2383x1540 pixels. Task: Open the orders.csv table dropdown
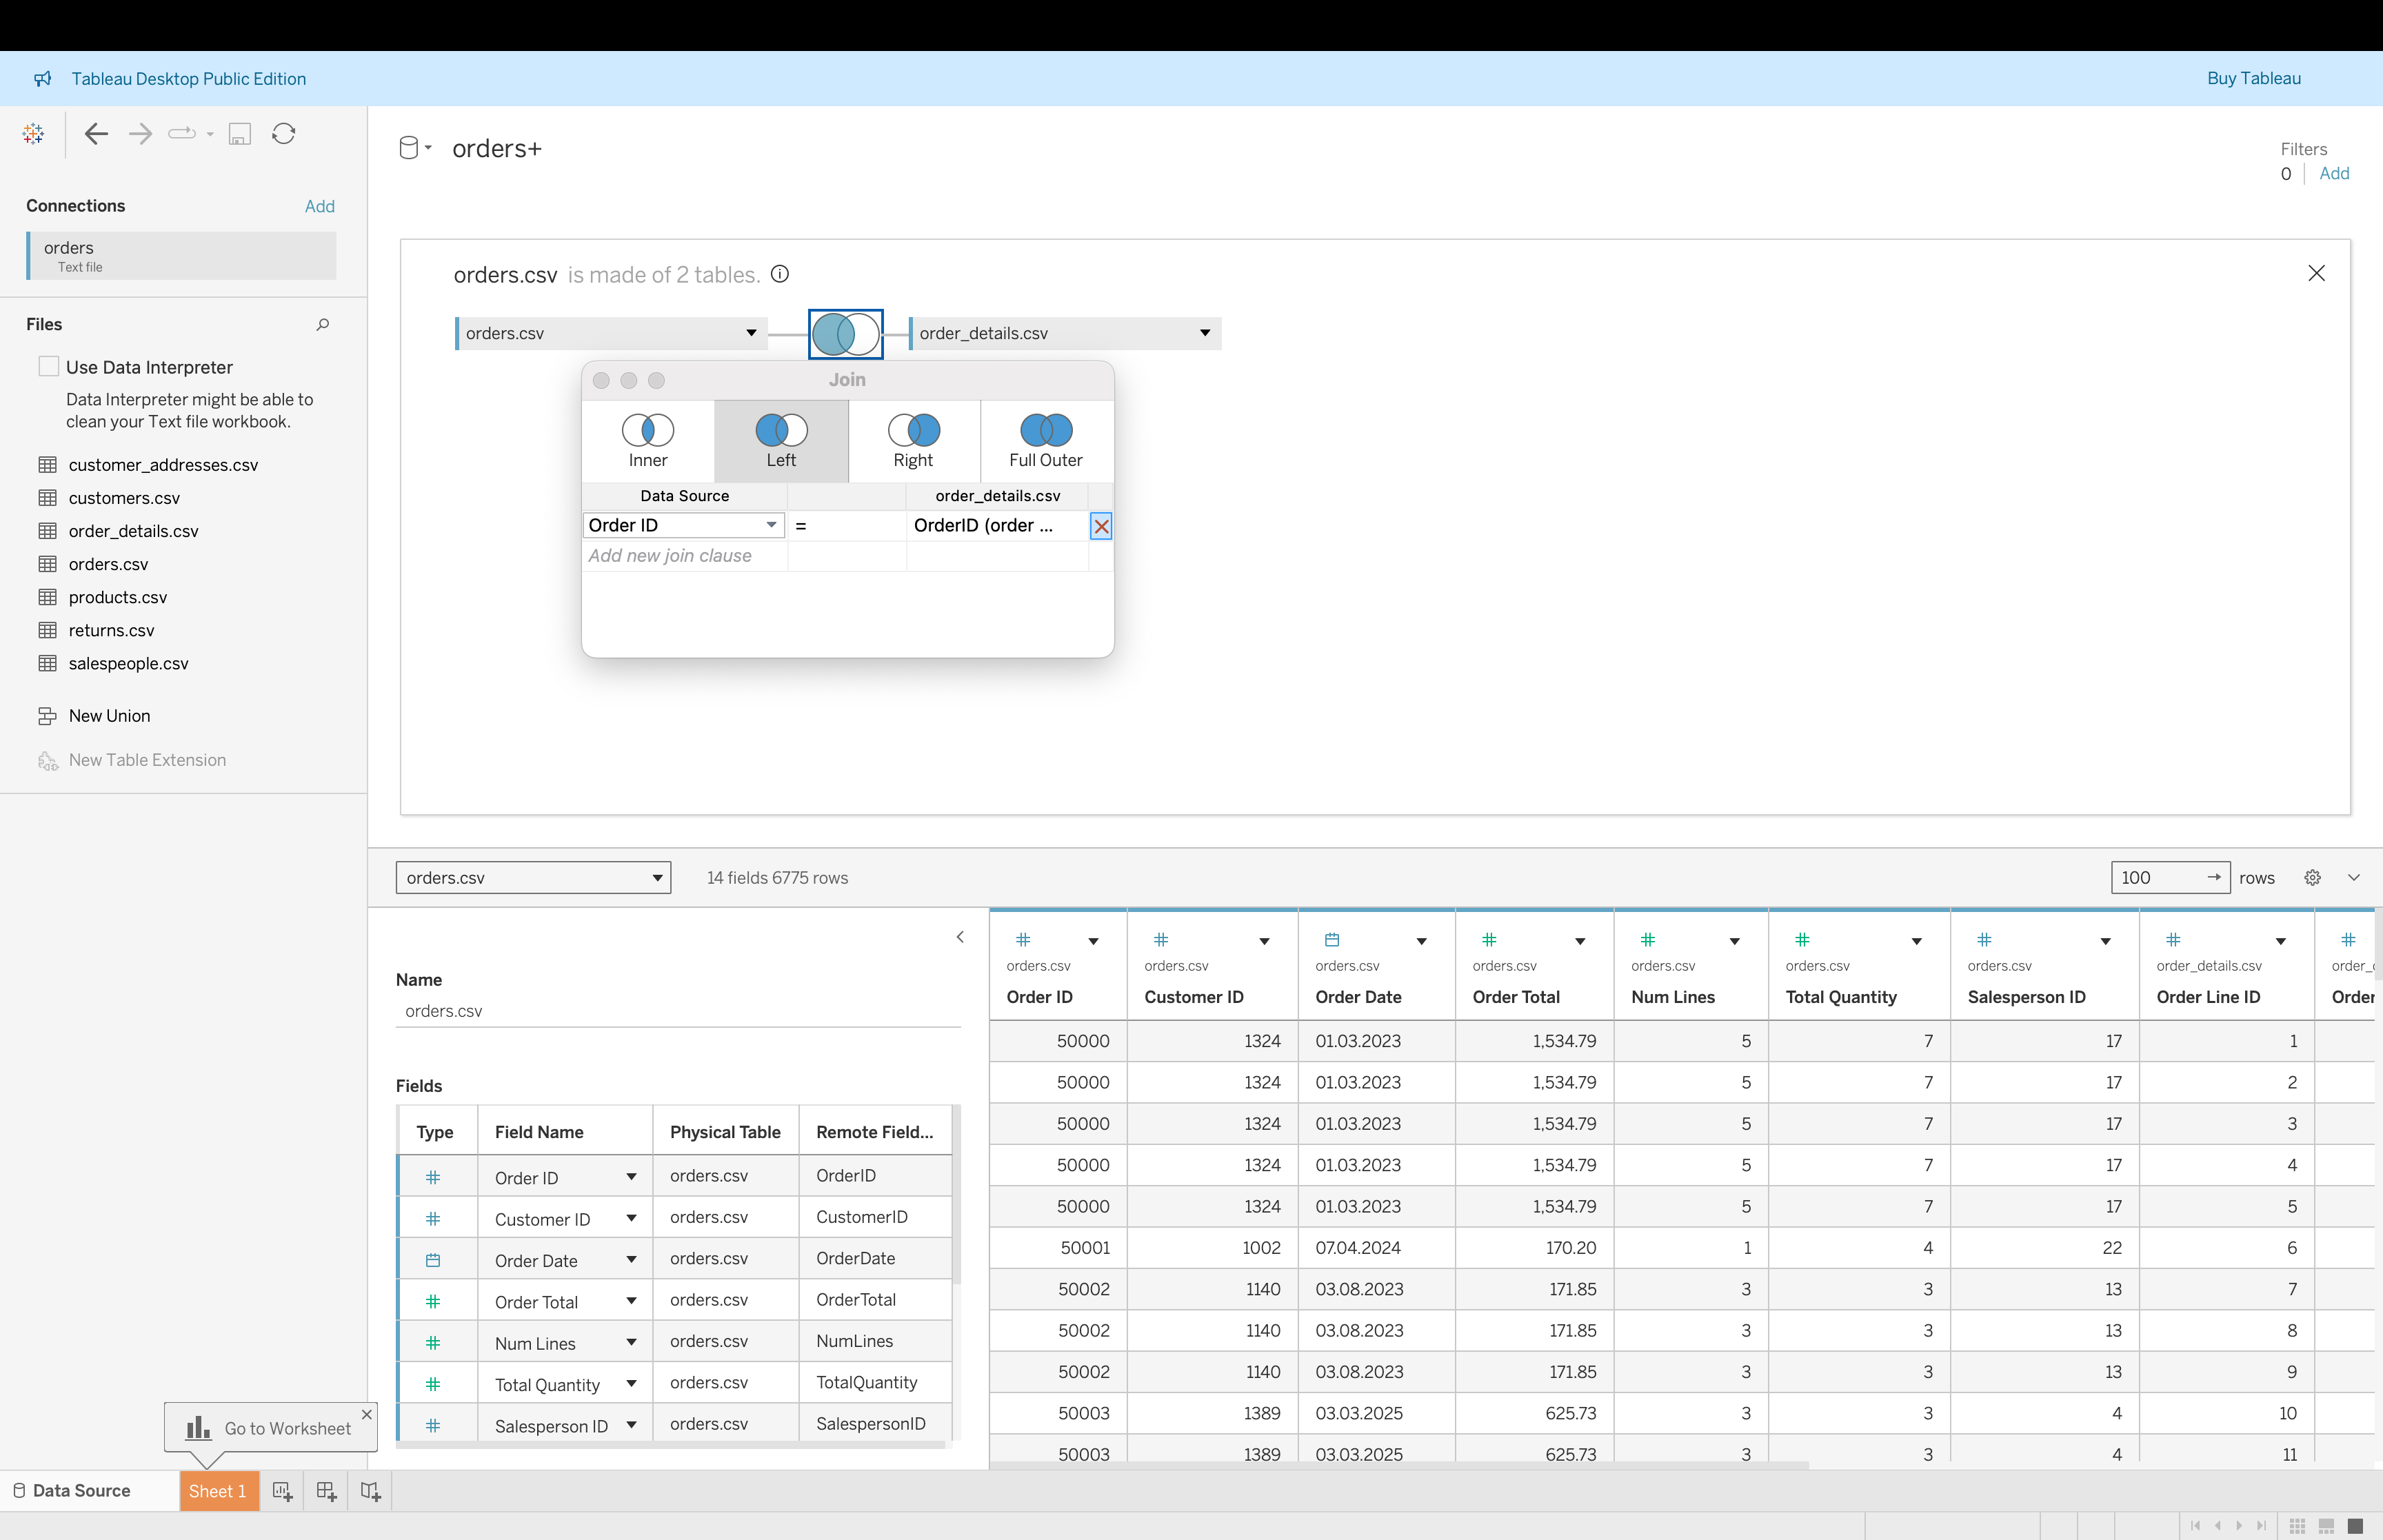tap(751, 334)
